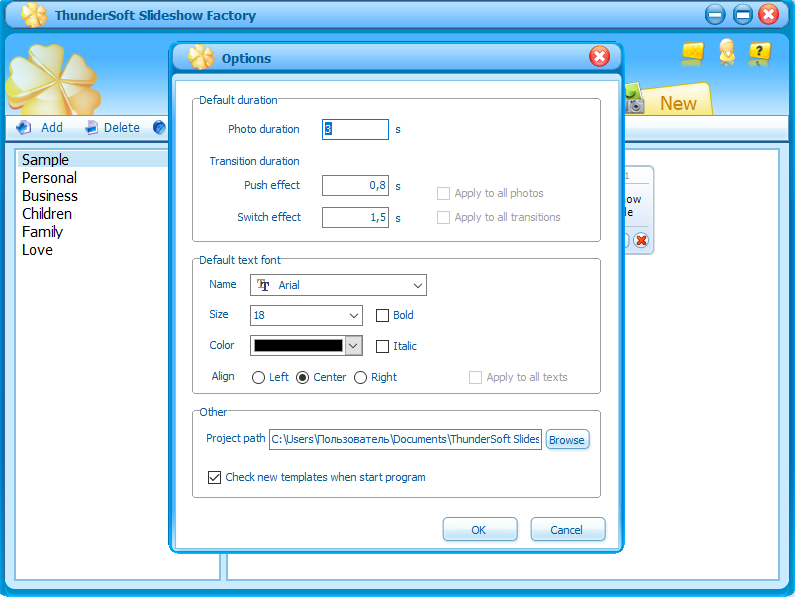Click the user figure icon in main window
This screenshot has height=597, width=795.
727,52
